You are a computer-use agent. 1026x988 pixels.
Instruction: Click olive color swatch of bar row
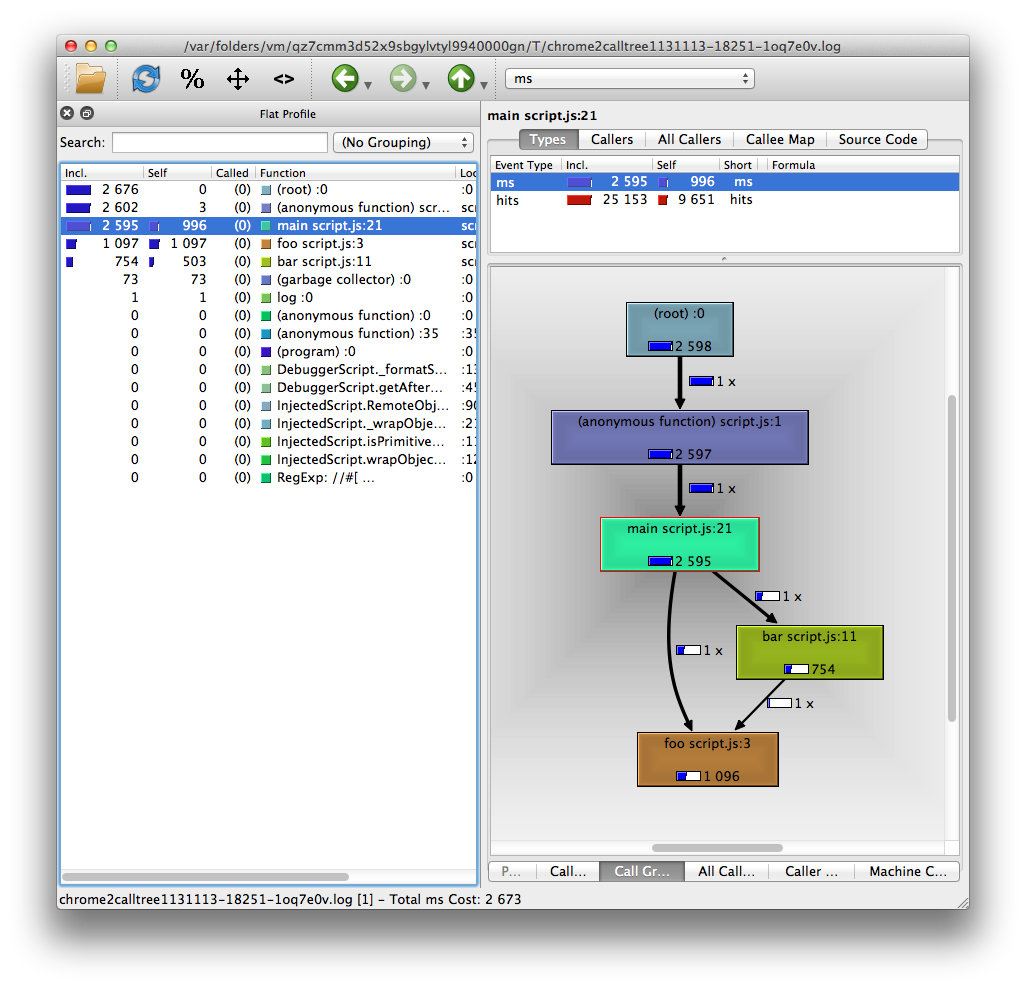[266, 262]
